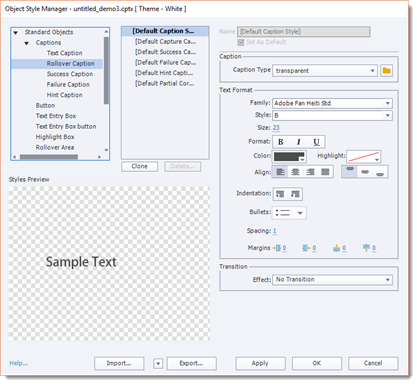Browse caption type folder icon
This screenshot has width=417, height=384.
pos(387,71)
